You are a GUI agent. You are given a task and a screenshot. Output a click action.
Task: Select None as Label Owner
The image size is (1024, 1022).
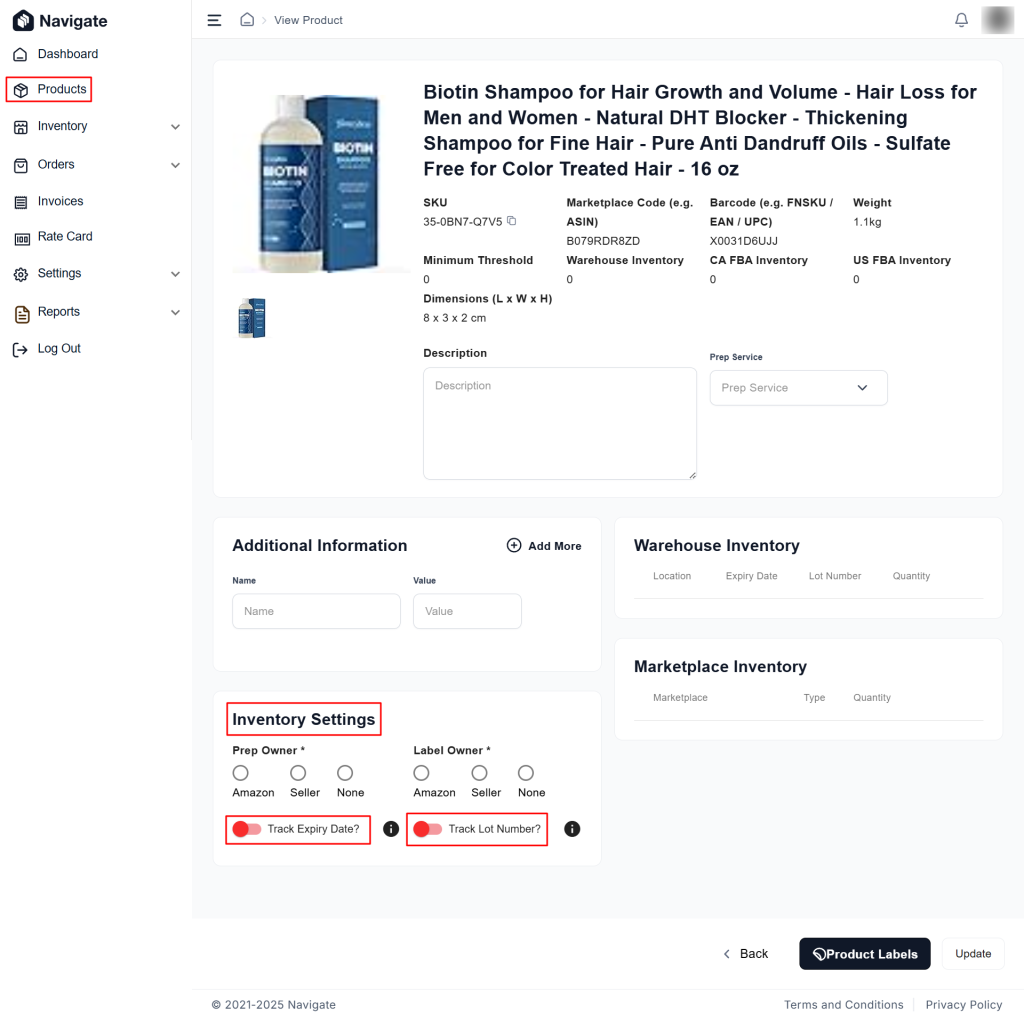pos(526,773)
